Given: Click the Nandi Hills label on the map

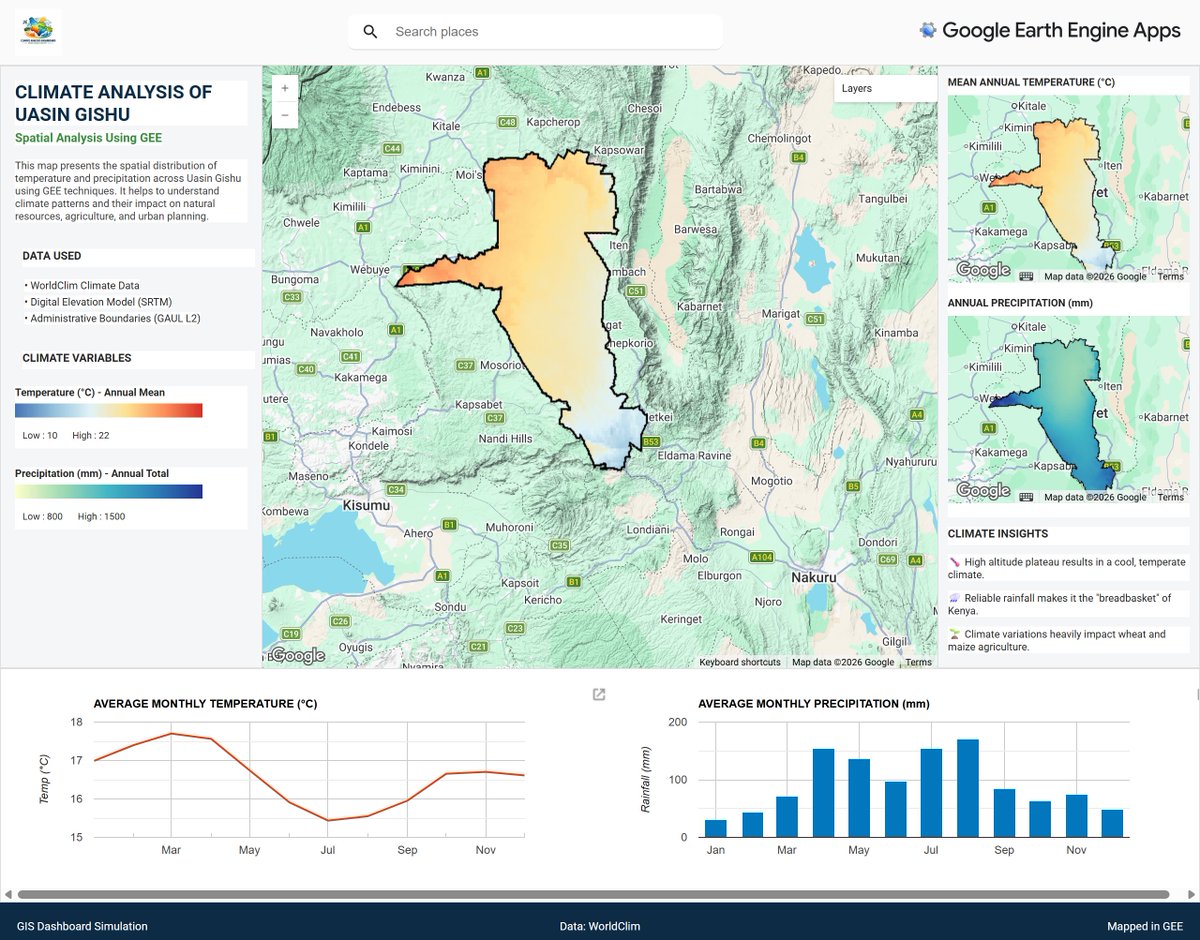Looking at the screenshot, I should pos(507,438).
